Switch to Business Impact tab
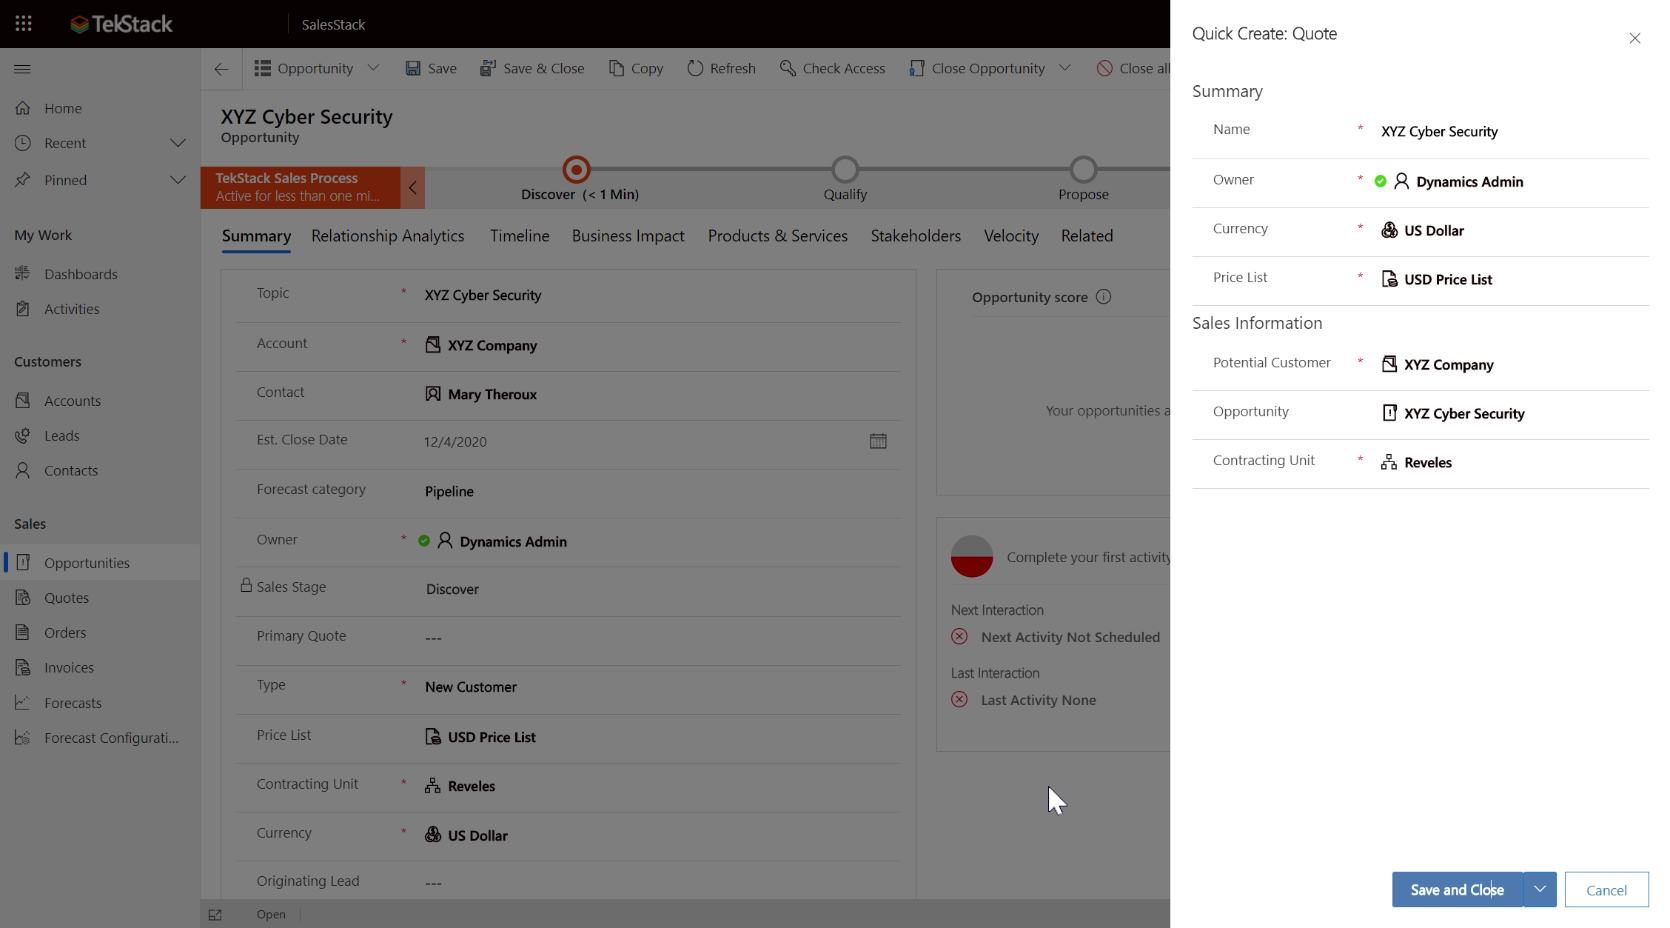 coord(628,236)
